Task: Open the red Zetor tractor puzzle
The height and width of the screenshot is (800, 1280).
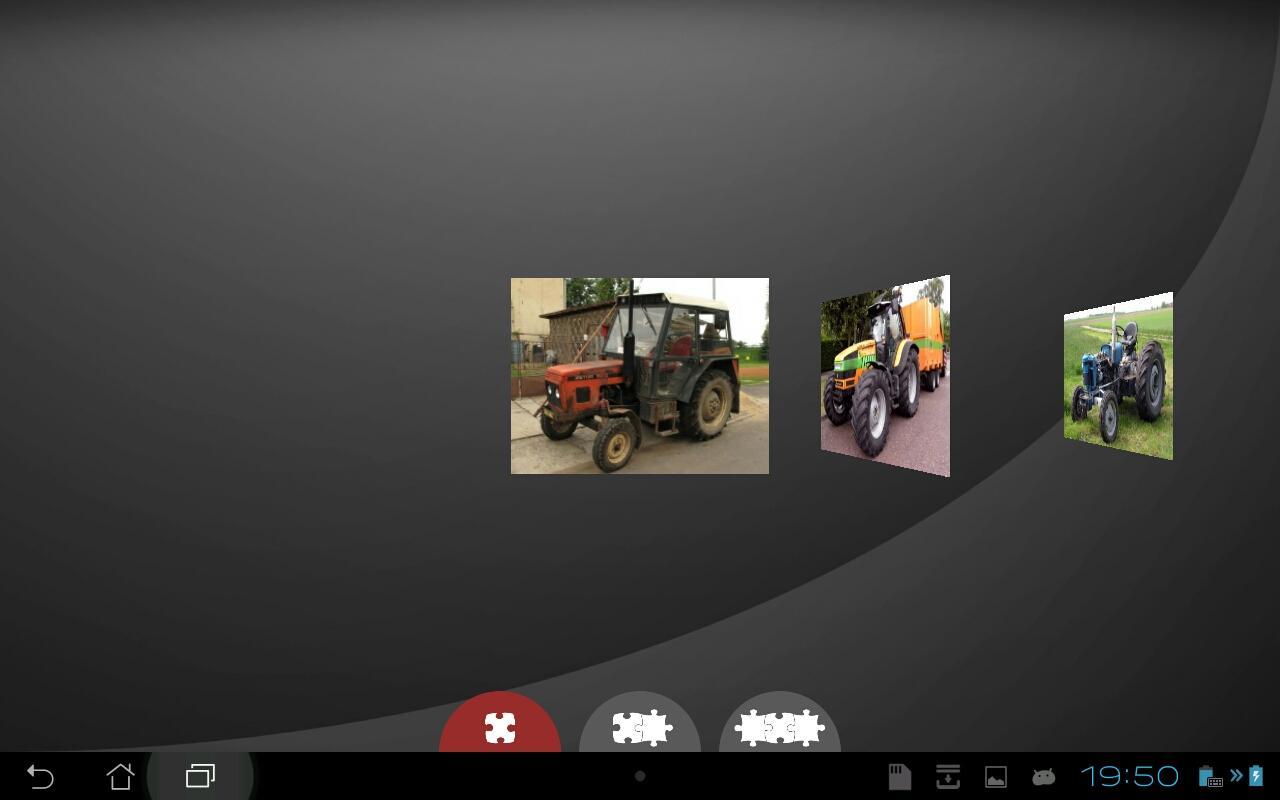Action: 640,375
